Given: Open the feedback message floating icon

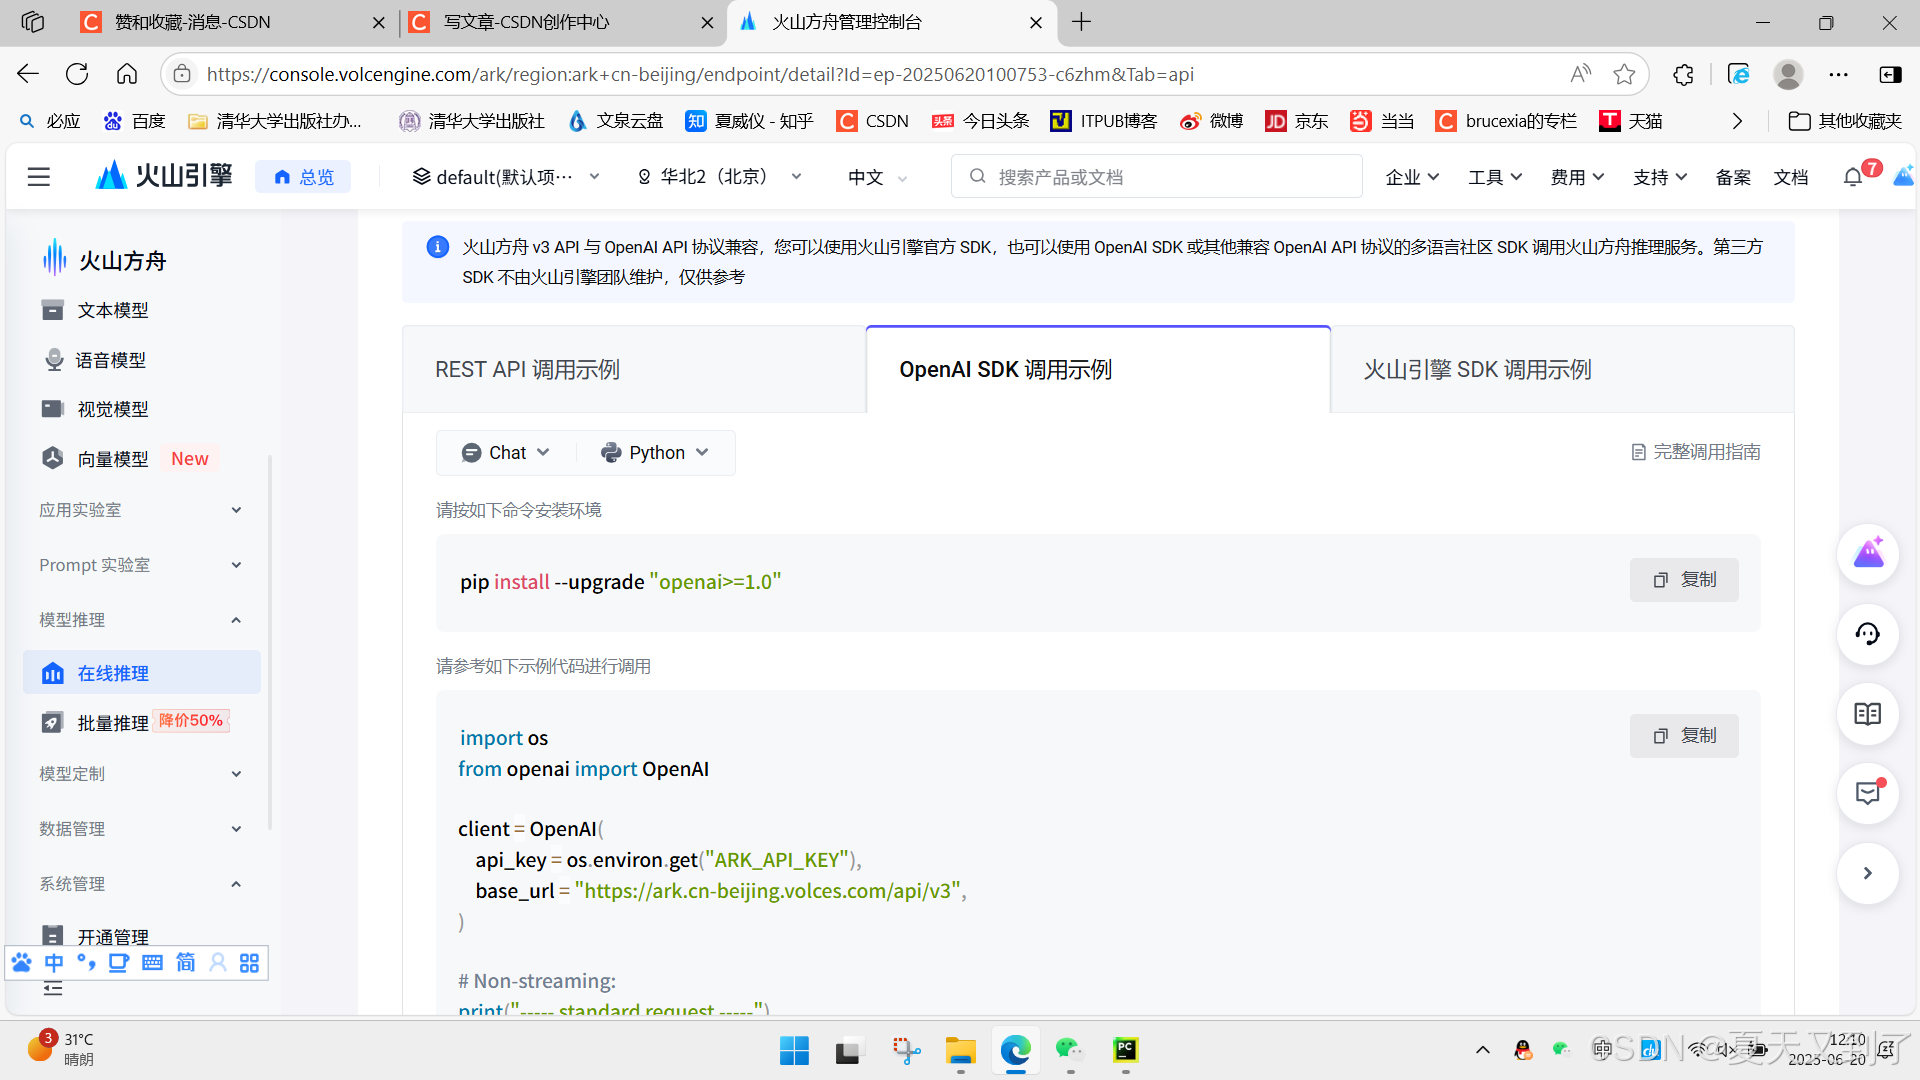Looking at the screenshot, I should [1867, 794].
